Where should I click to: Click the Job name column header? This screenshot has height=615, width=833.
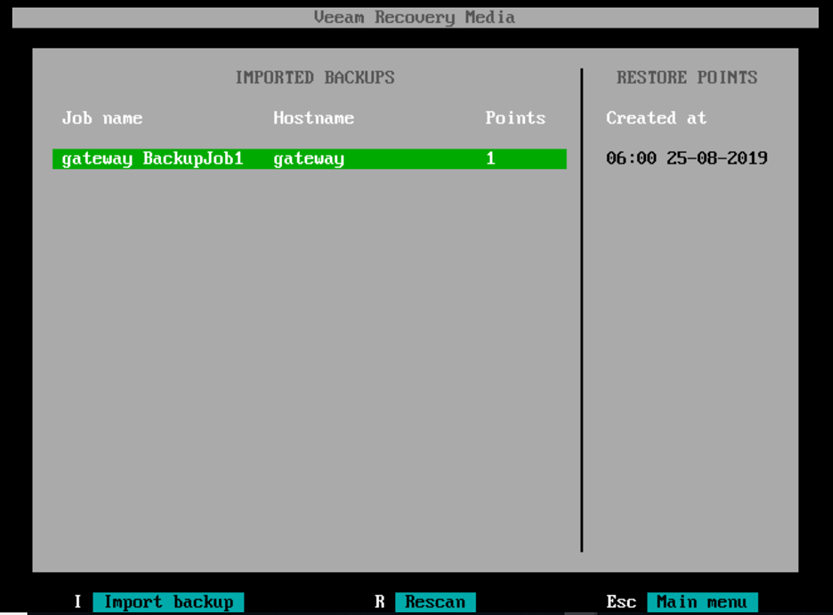(x=102, y=118)
